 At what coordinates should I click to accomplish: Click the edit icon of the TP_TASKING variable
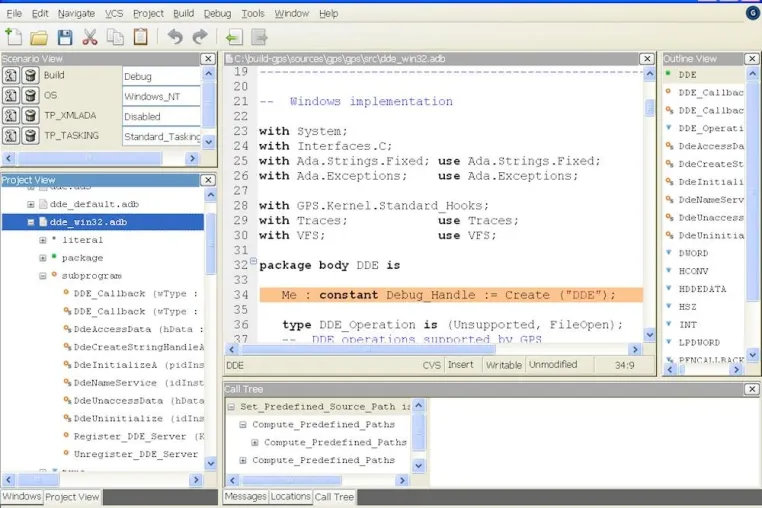(x=11, y=136)
